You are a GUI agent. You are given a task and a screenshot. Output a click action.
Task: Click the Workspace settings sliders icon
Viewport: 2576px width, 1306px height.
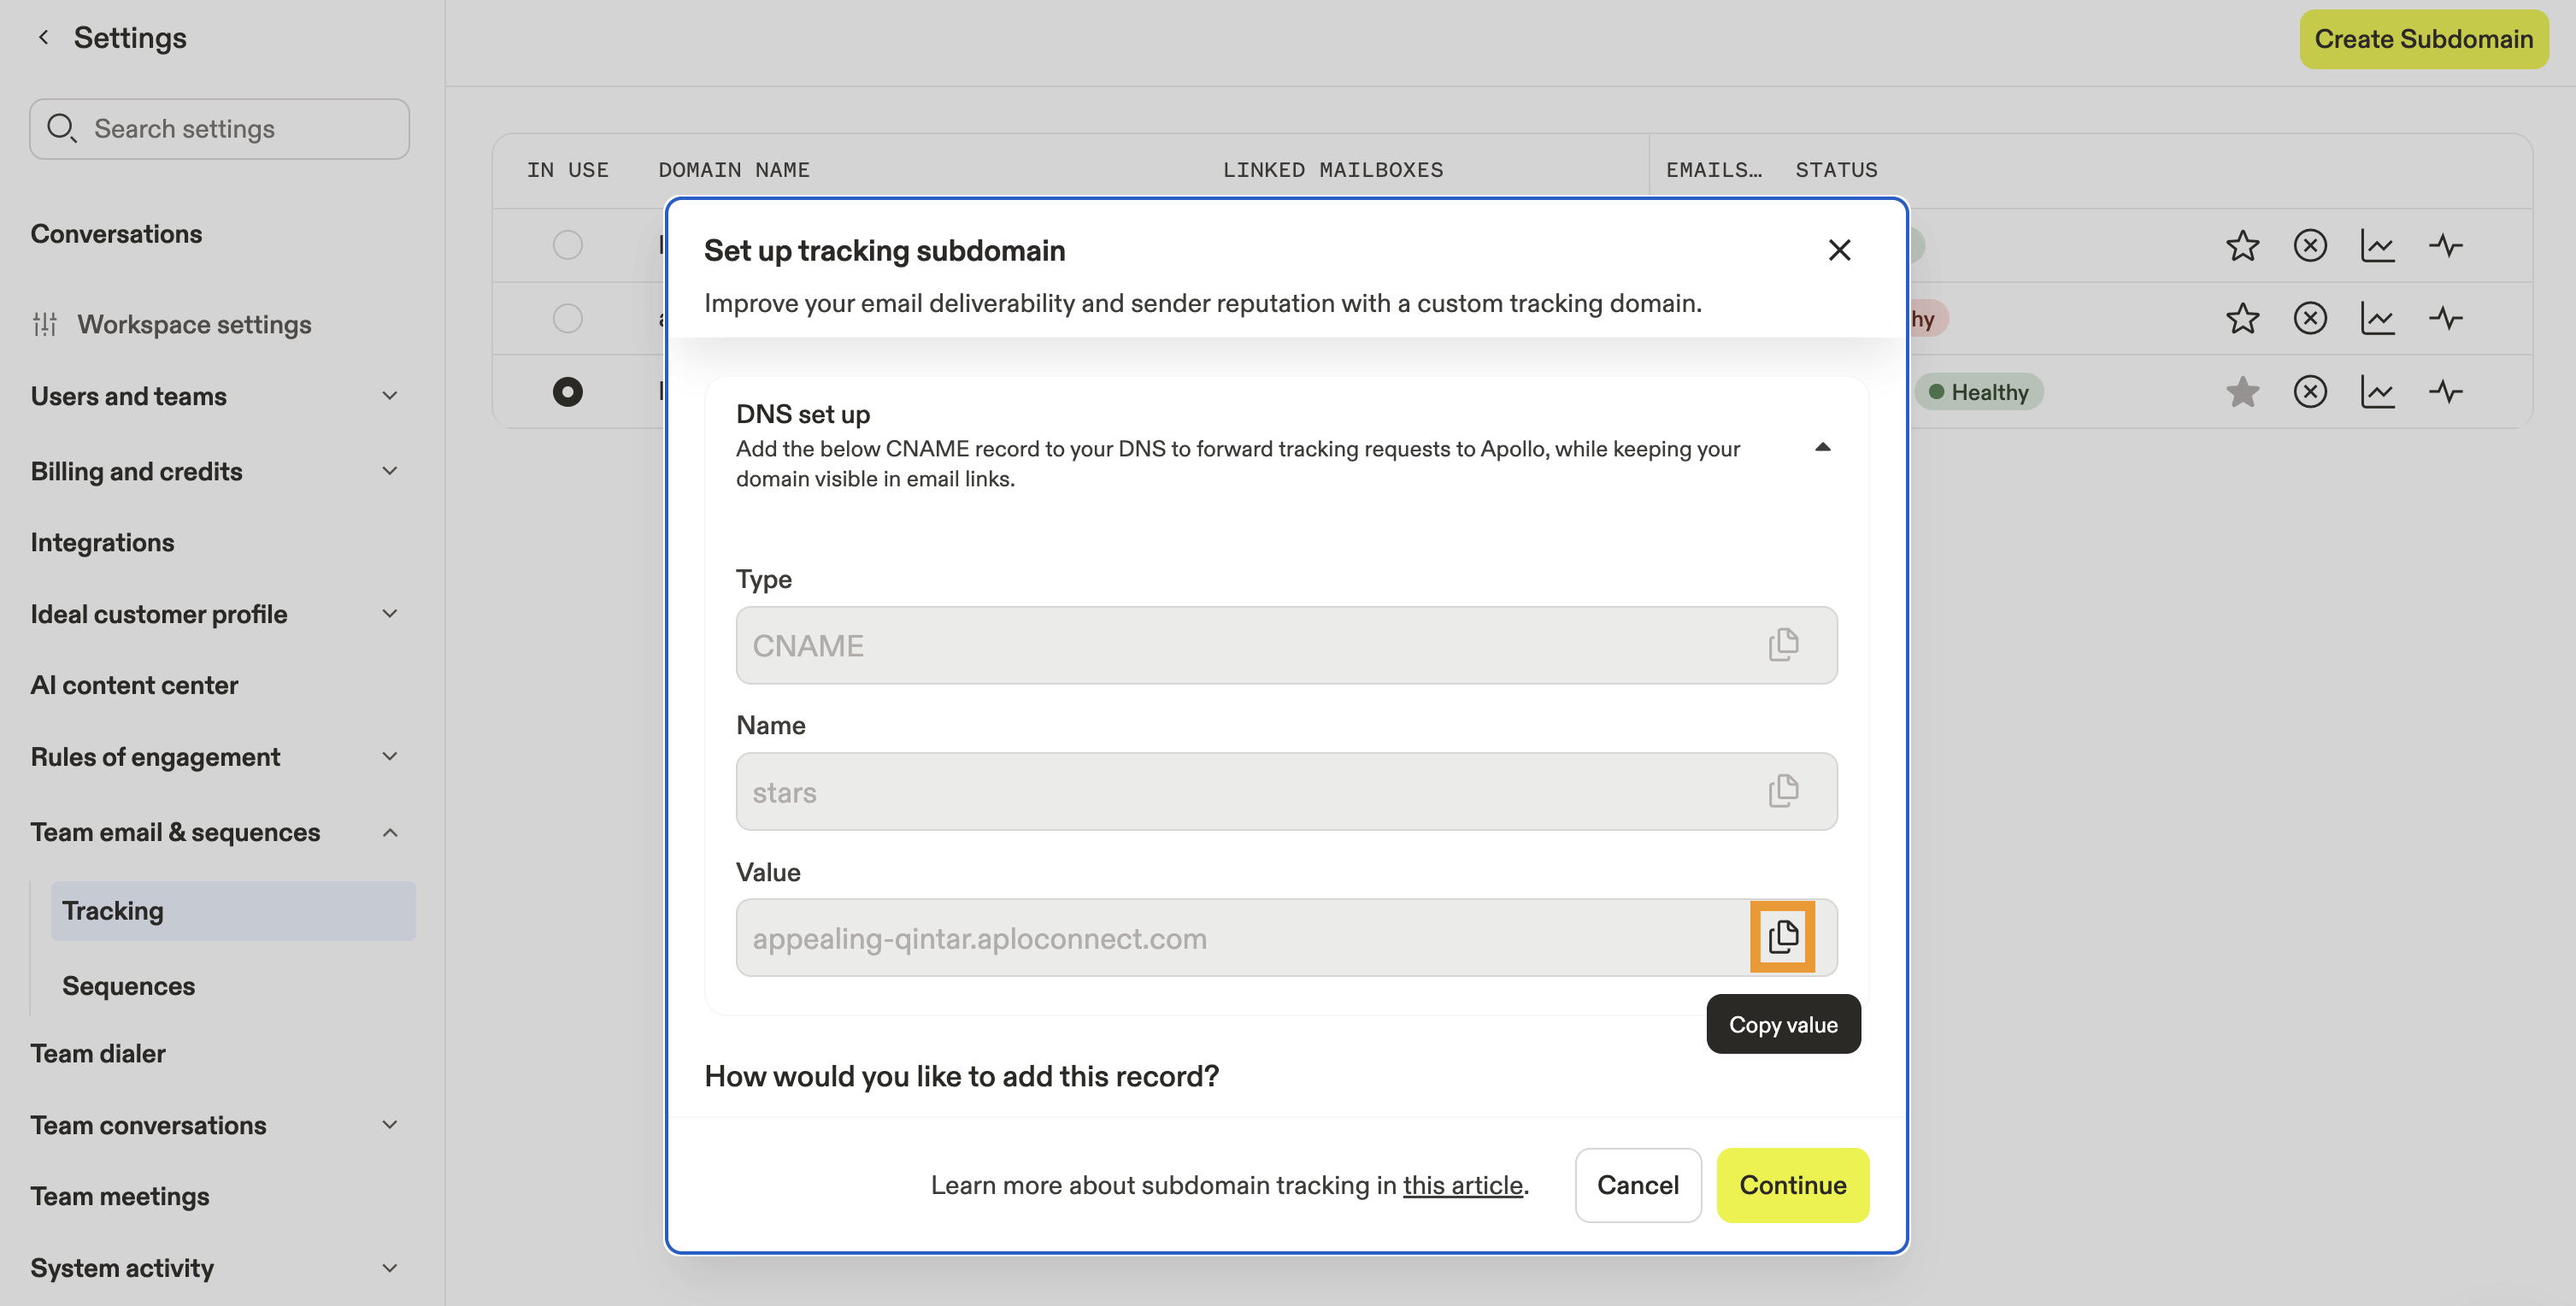[45, 324]
